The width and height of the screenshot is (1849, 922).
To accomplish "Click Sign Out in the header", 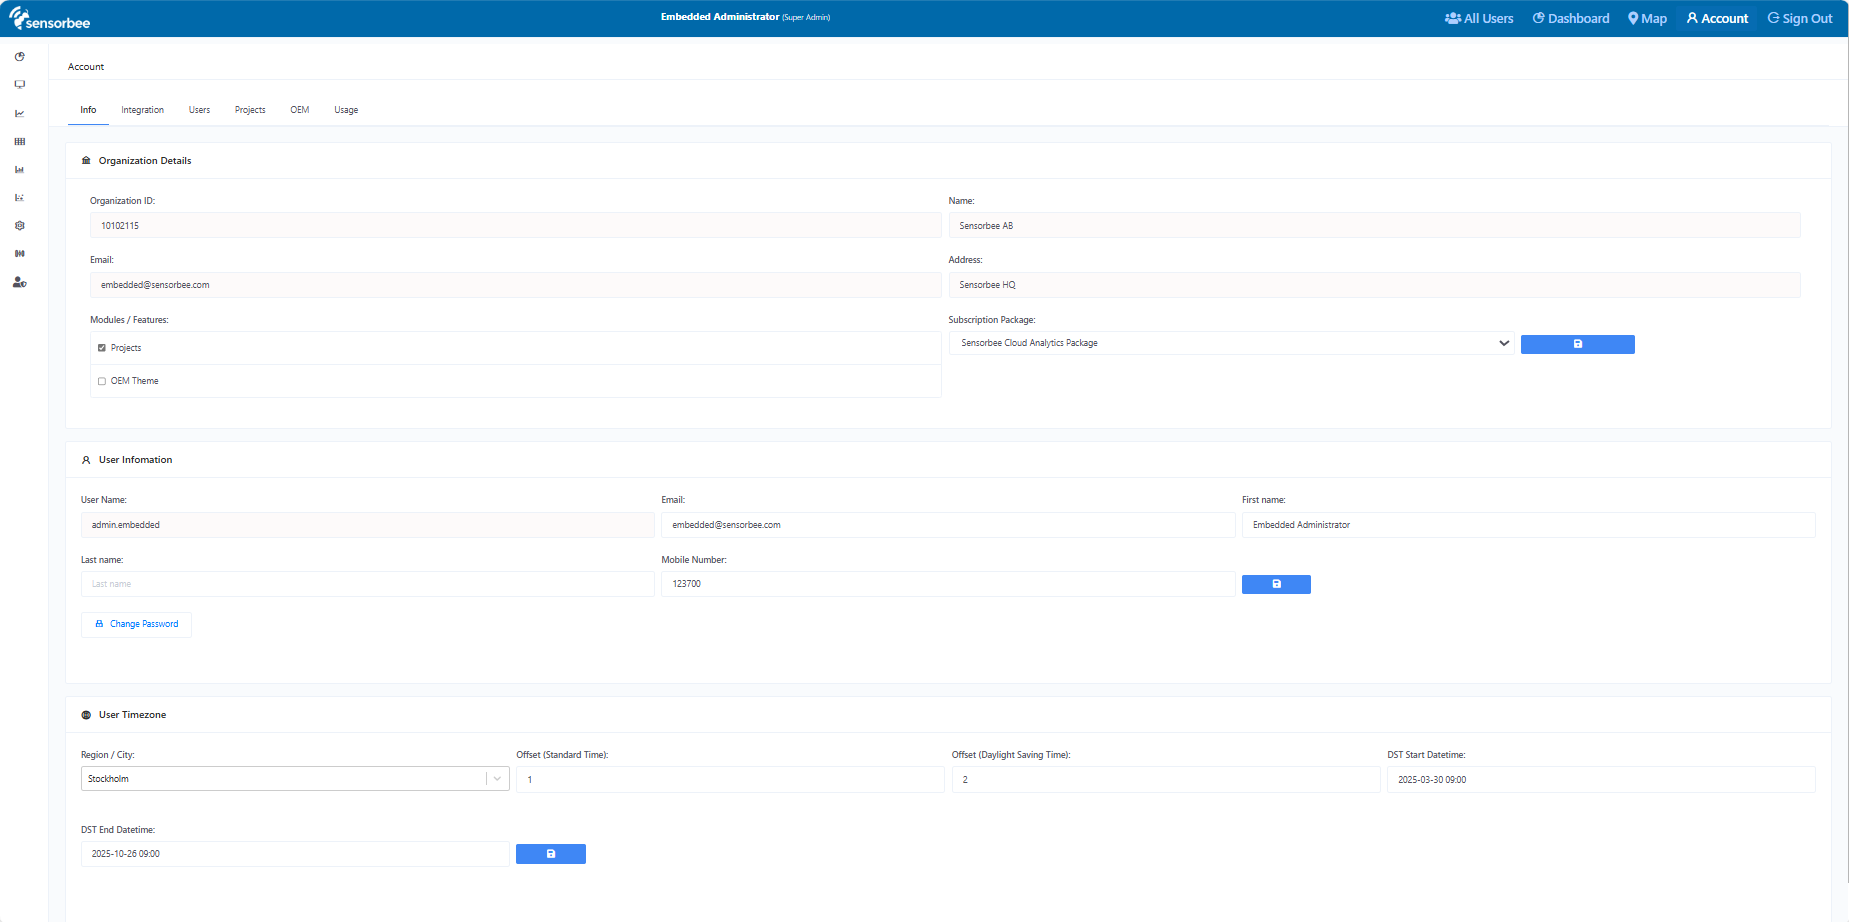I will click(x=1800, y=18).
